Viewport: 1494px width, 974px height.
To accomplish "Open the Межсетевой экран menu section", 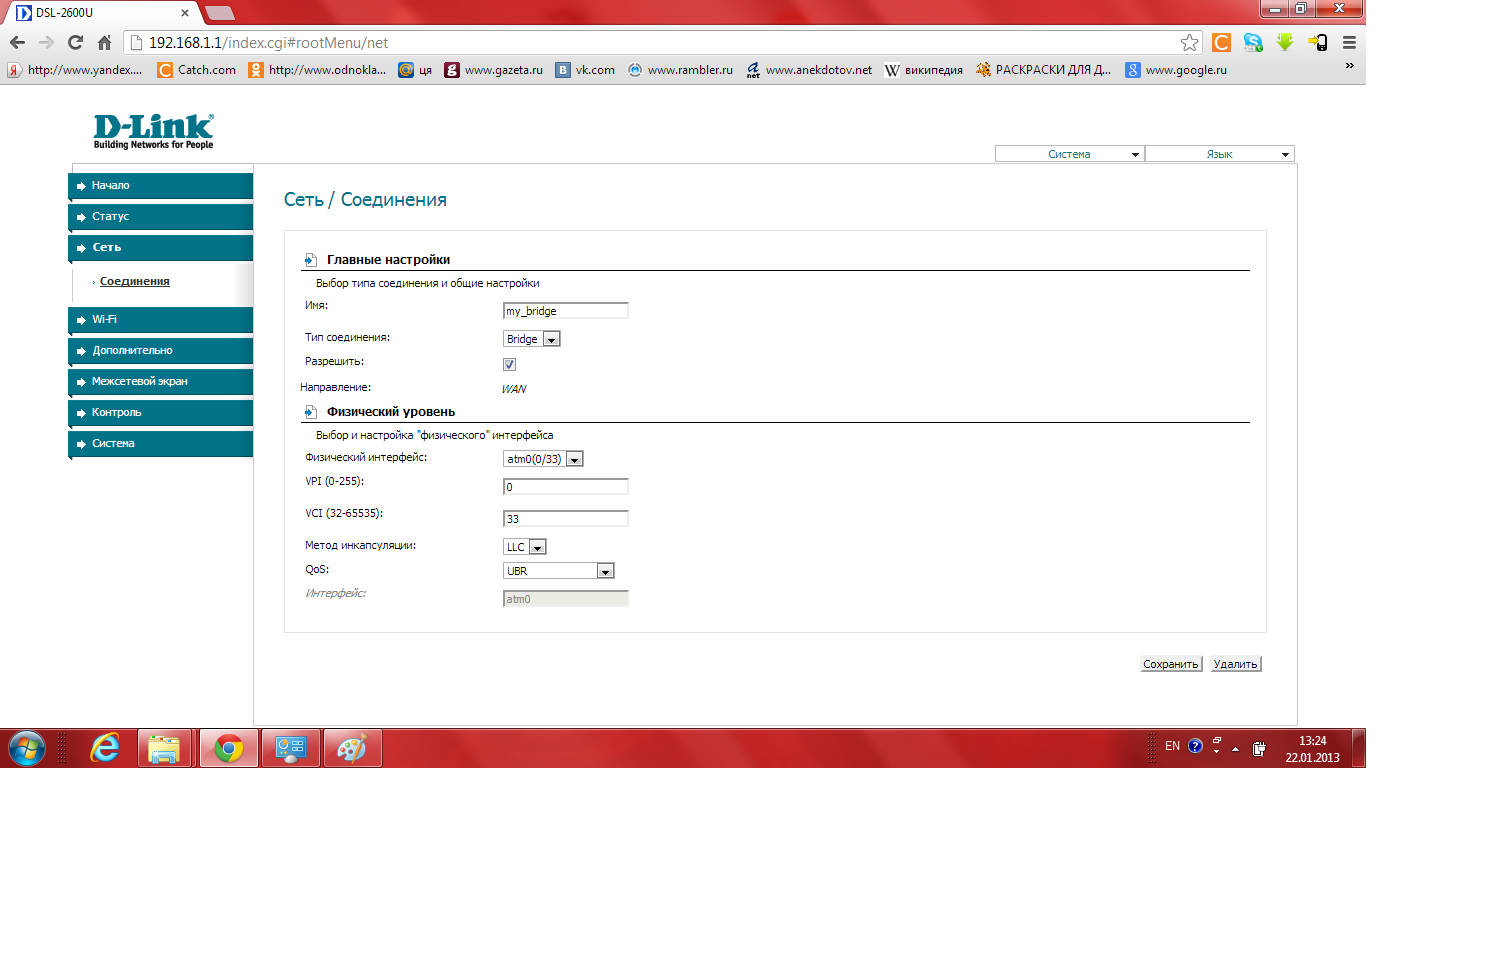I will (x=161, y=382).
